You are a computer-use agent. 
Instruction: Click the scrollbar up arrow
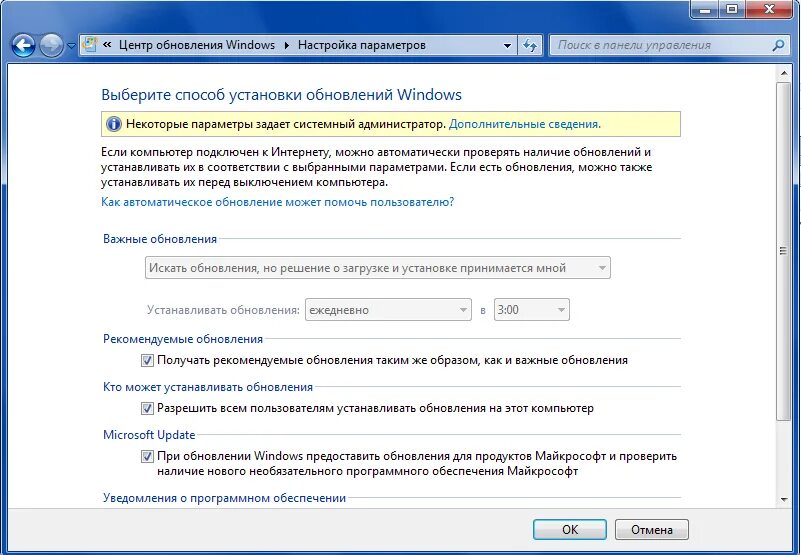[784, 74]
